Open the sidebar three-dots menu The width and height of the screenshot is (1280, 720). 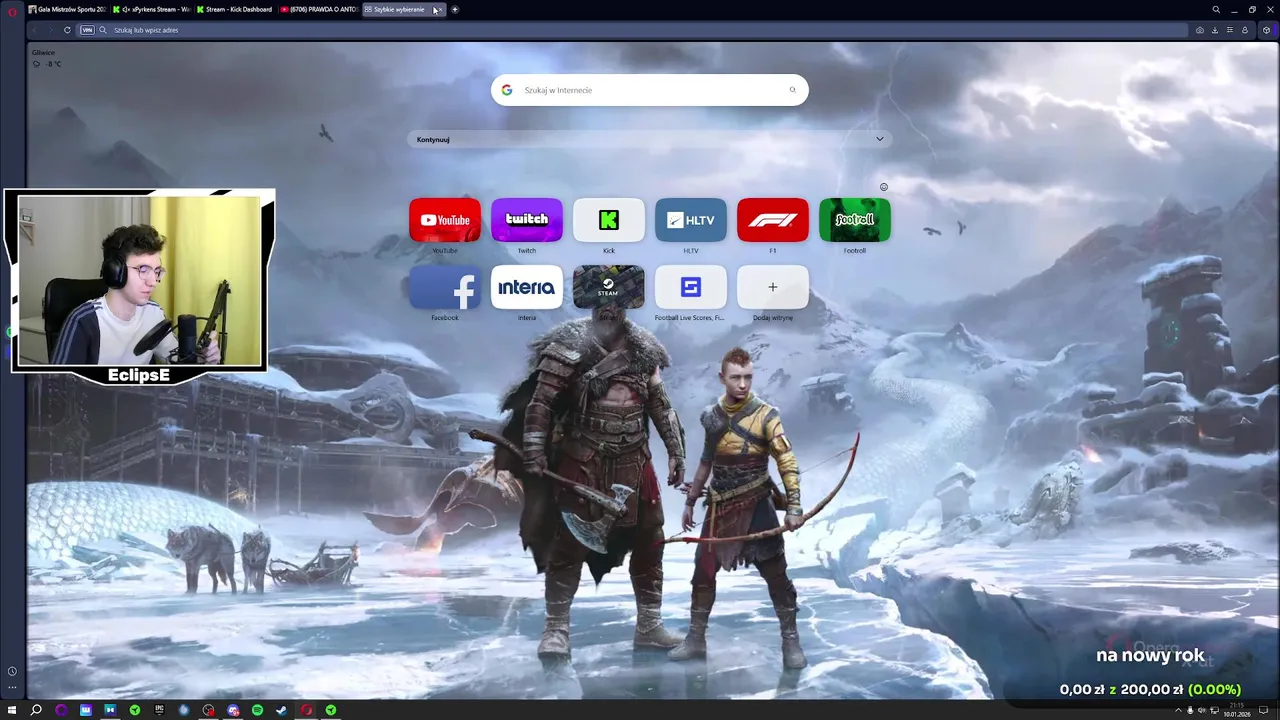pos(12,687)
